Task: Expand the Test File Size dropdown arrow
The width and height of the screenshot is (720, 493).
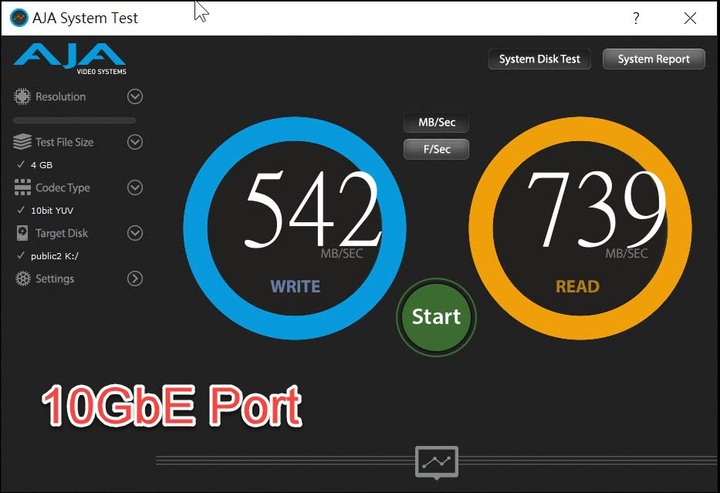Action: coord(135,142)
